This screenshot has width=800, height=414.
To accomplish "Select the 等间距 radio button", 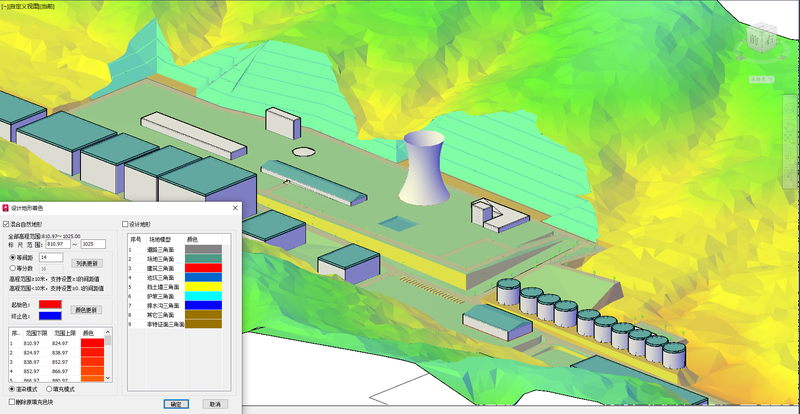I will point(12,257).
